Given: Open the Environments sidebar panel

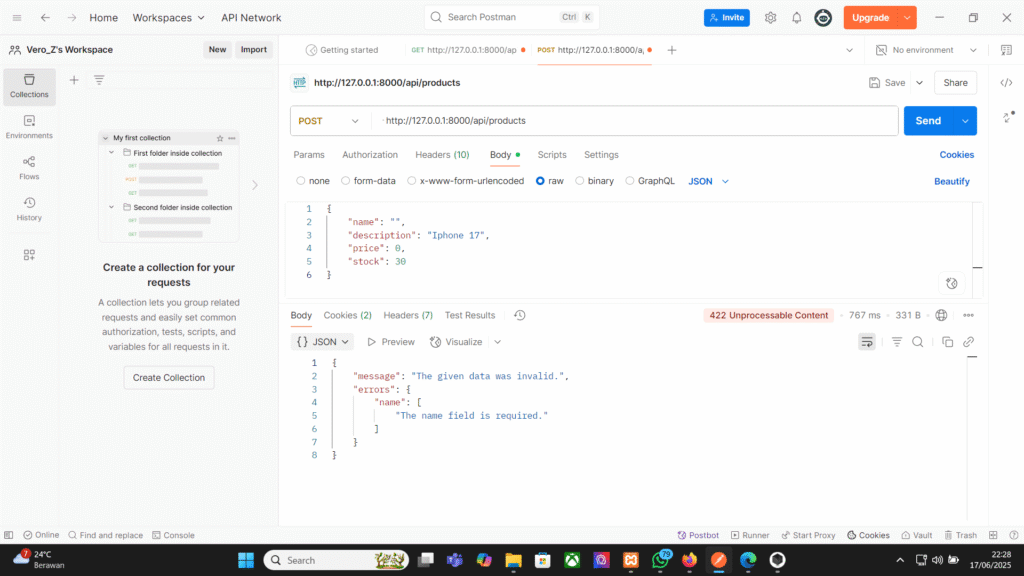Looking at the screenshot, I should (x=29, y=127).
